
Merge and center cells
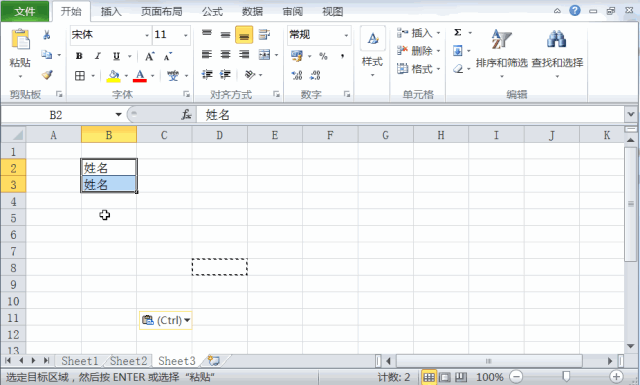[264, 54]
